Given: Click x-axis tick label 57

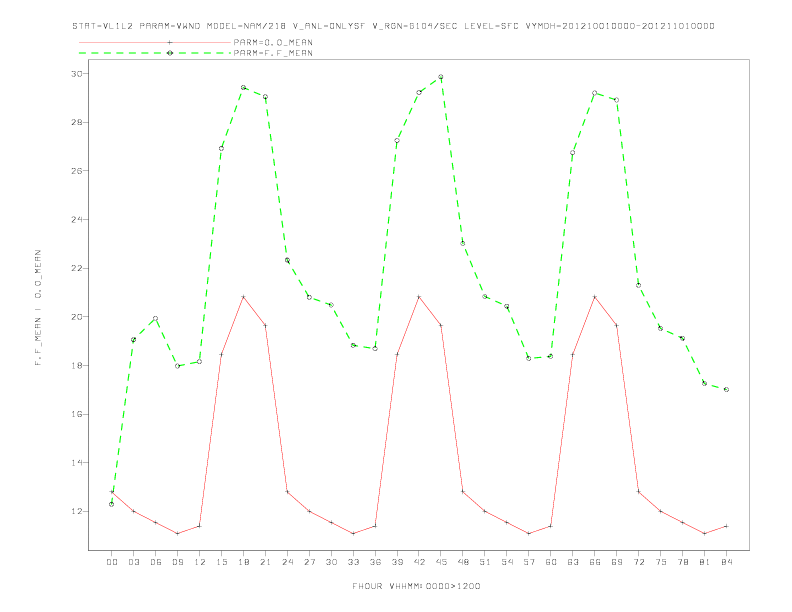Looking at the screenshot, I should [529, 562].
